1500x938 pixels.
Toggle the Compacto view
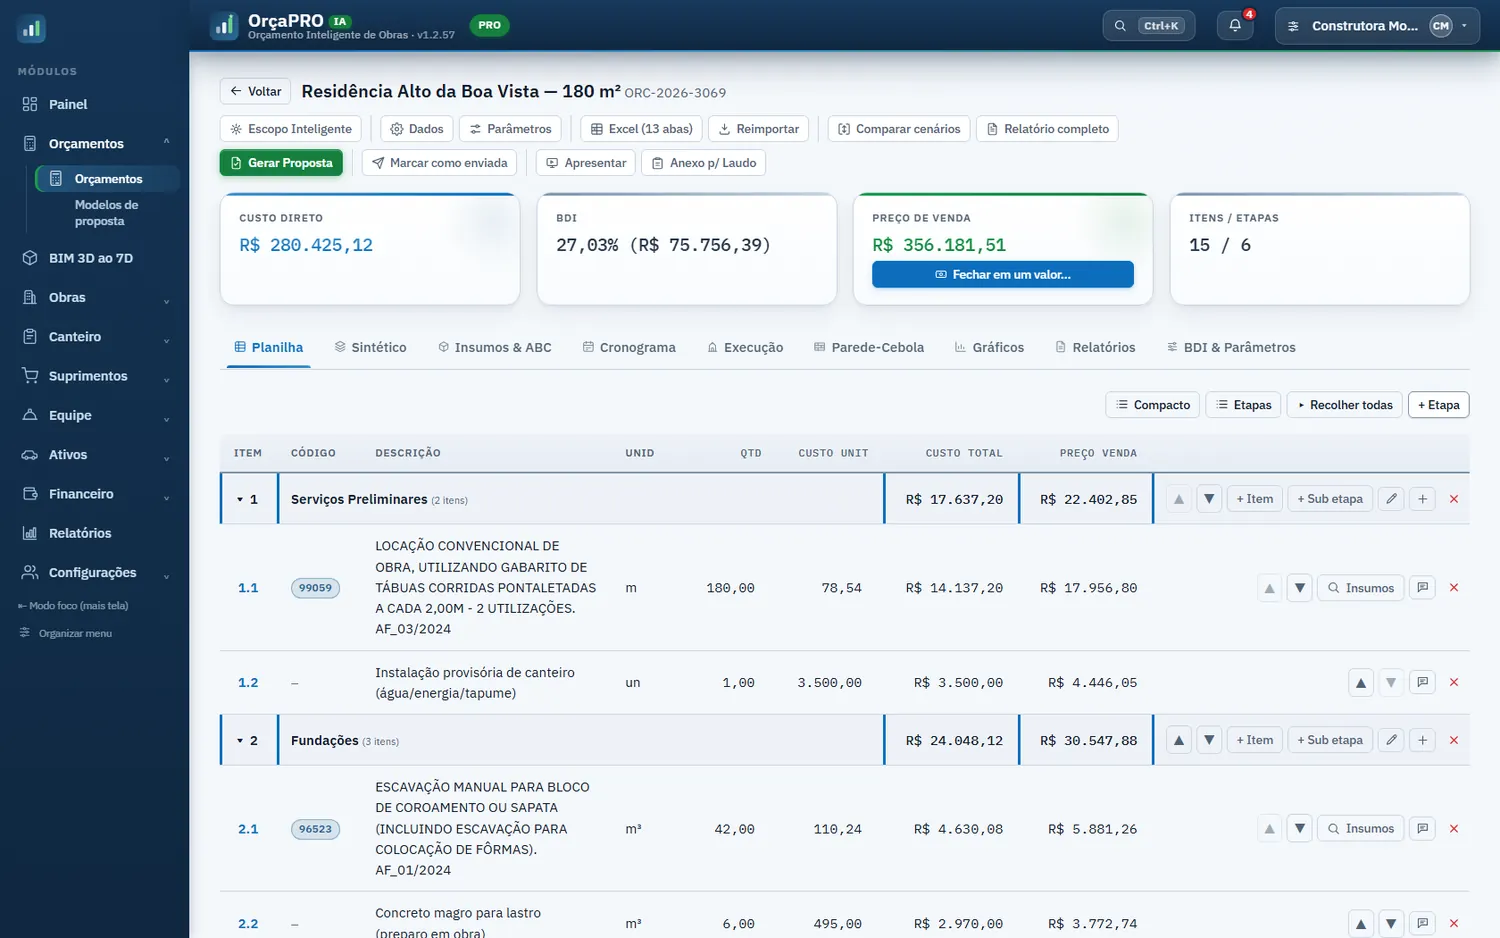point(1152,405)
